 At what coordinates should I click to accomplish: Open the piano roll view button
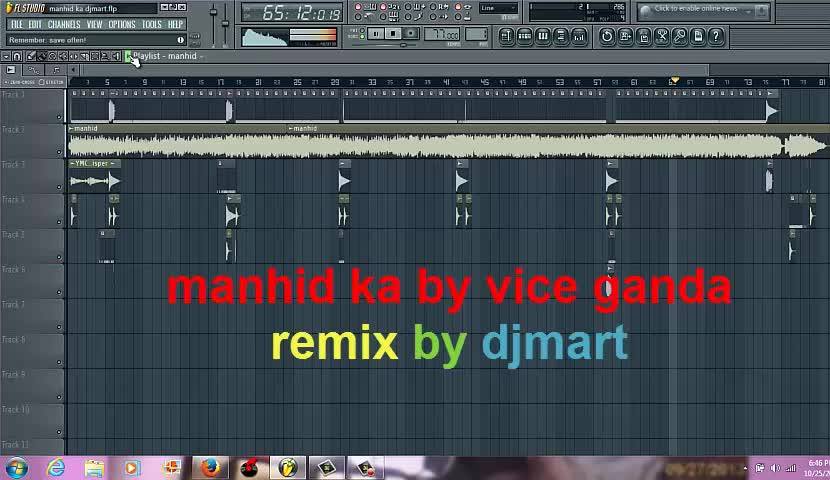click(x=543, y=36)
